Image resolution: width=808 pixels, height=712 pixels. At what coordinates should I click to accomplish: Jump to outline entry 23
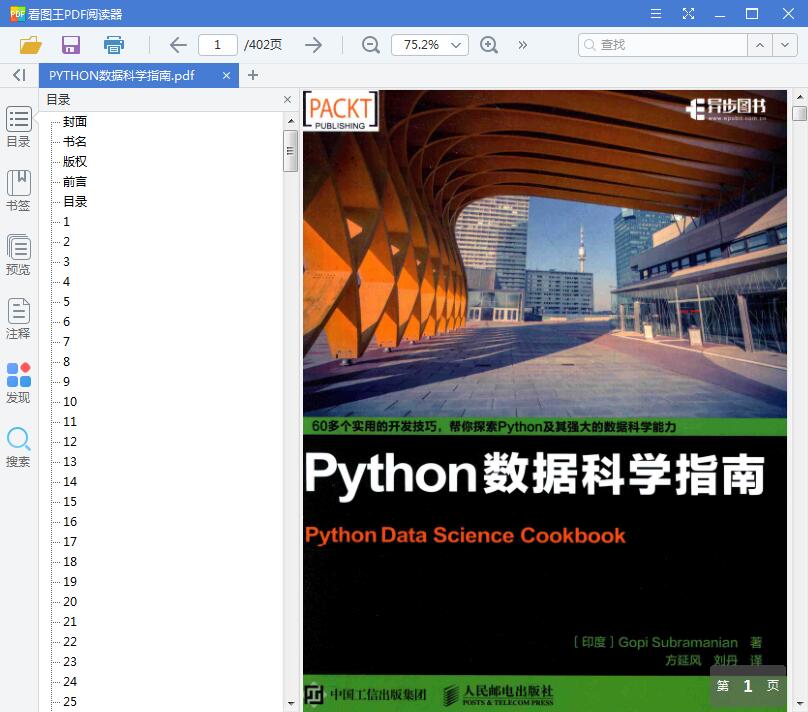70,662
